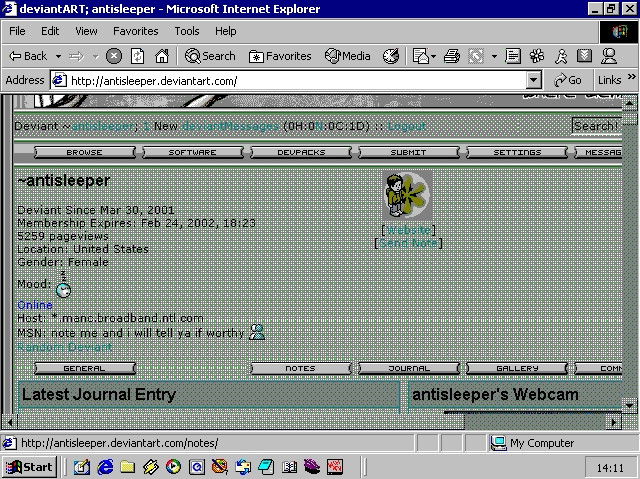Expand the Mail button dropdown arrow
The height and width of the screenshot is (479, 640).
coord(433,56)
